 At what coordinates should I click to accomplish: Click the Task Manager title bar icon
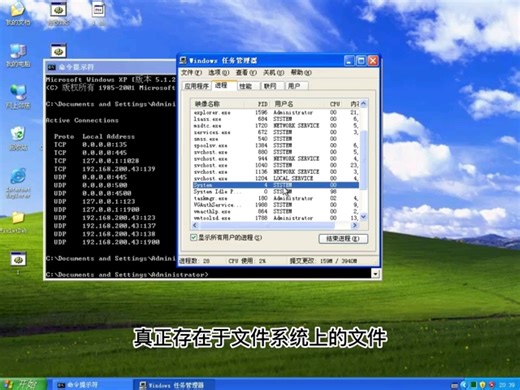(183, 60)
